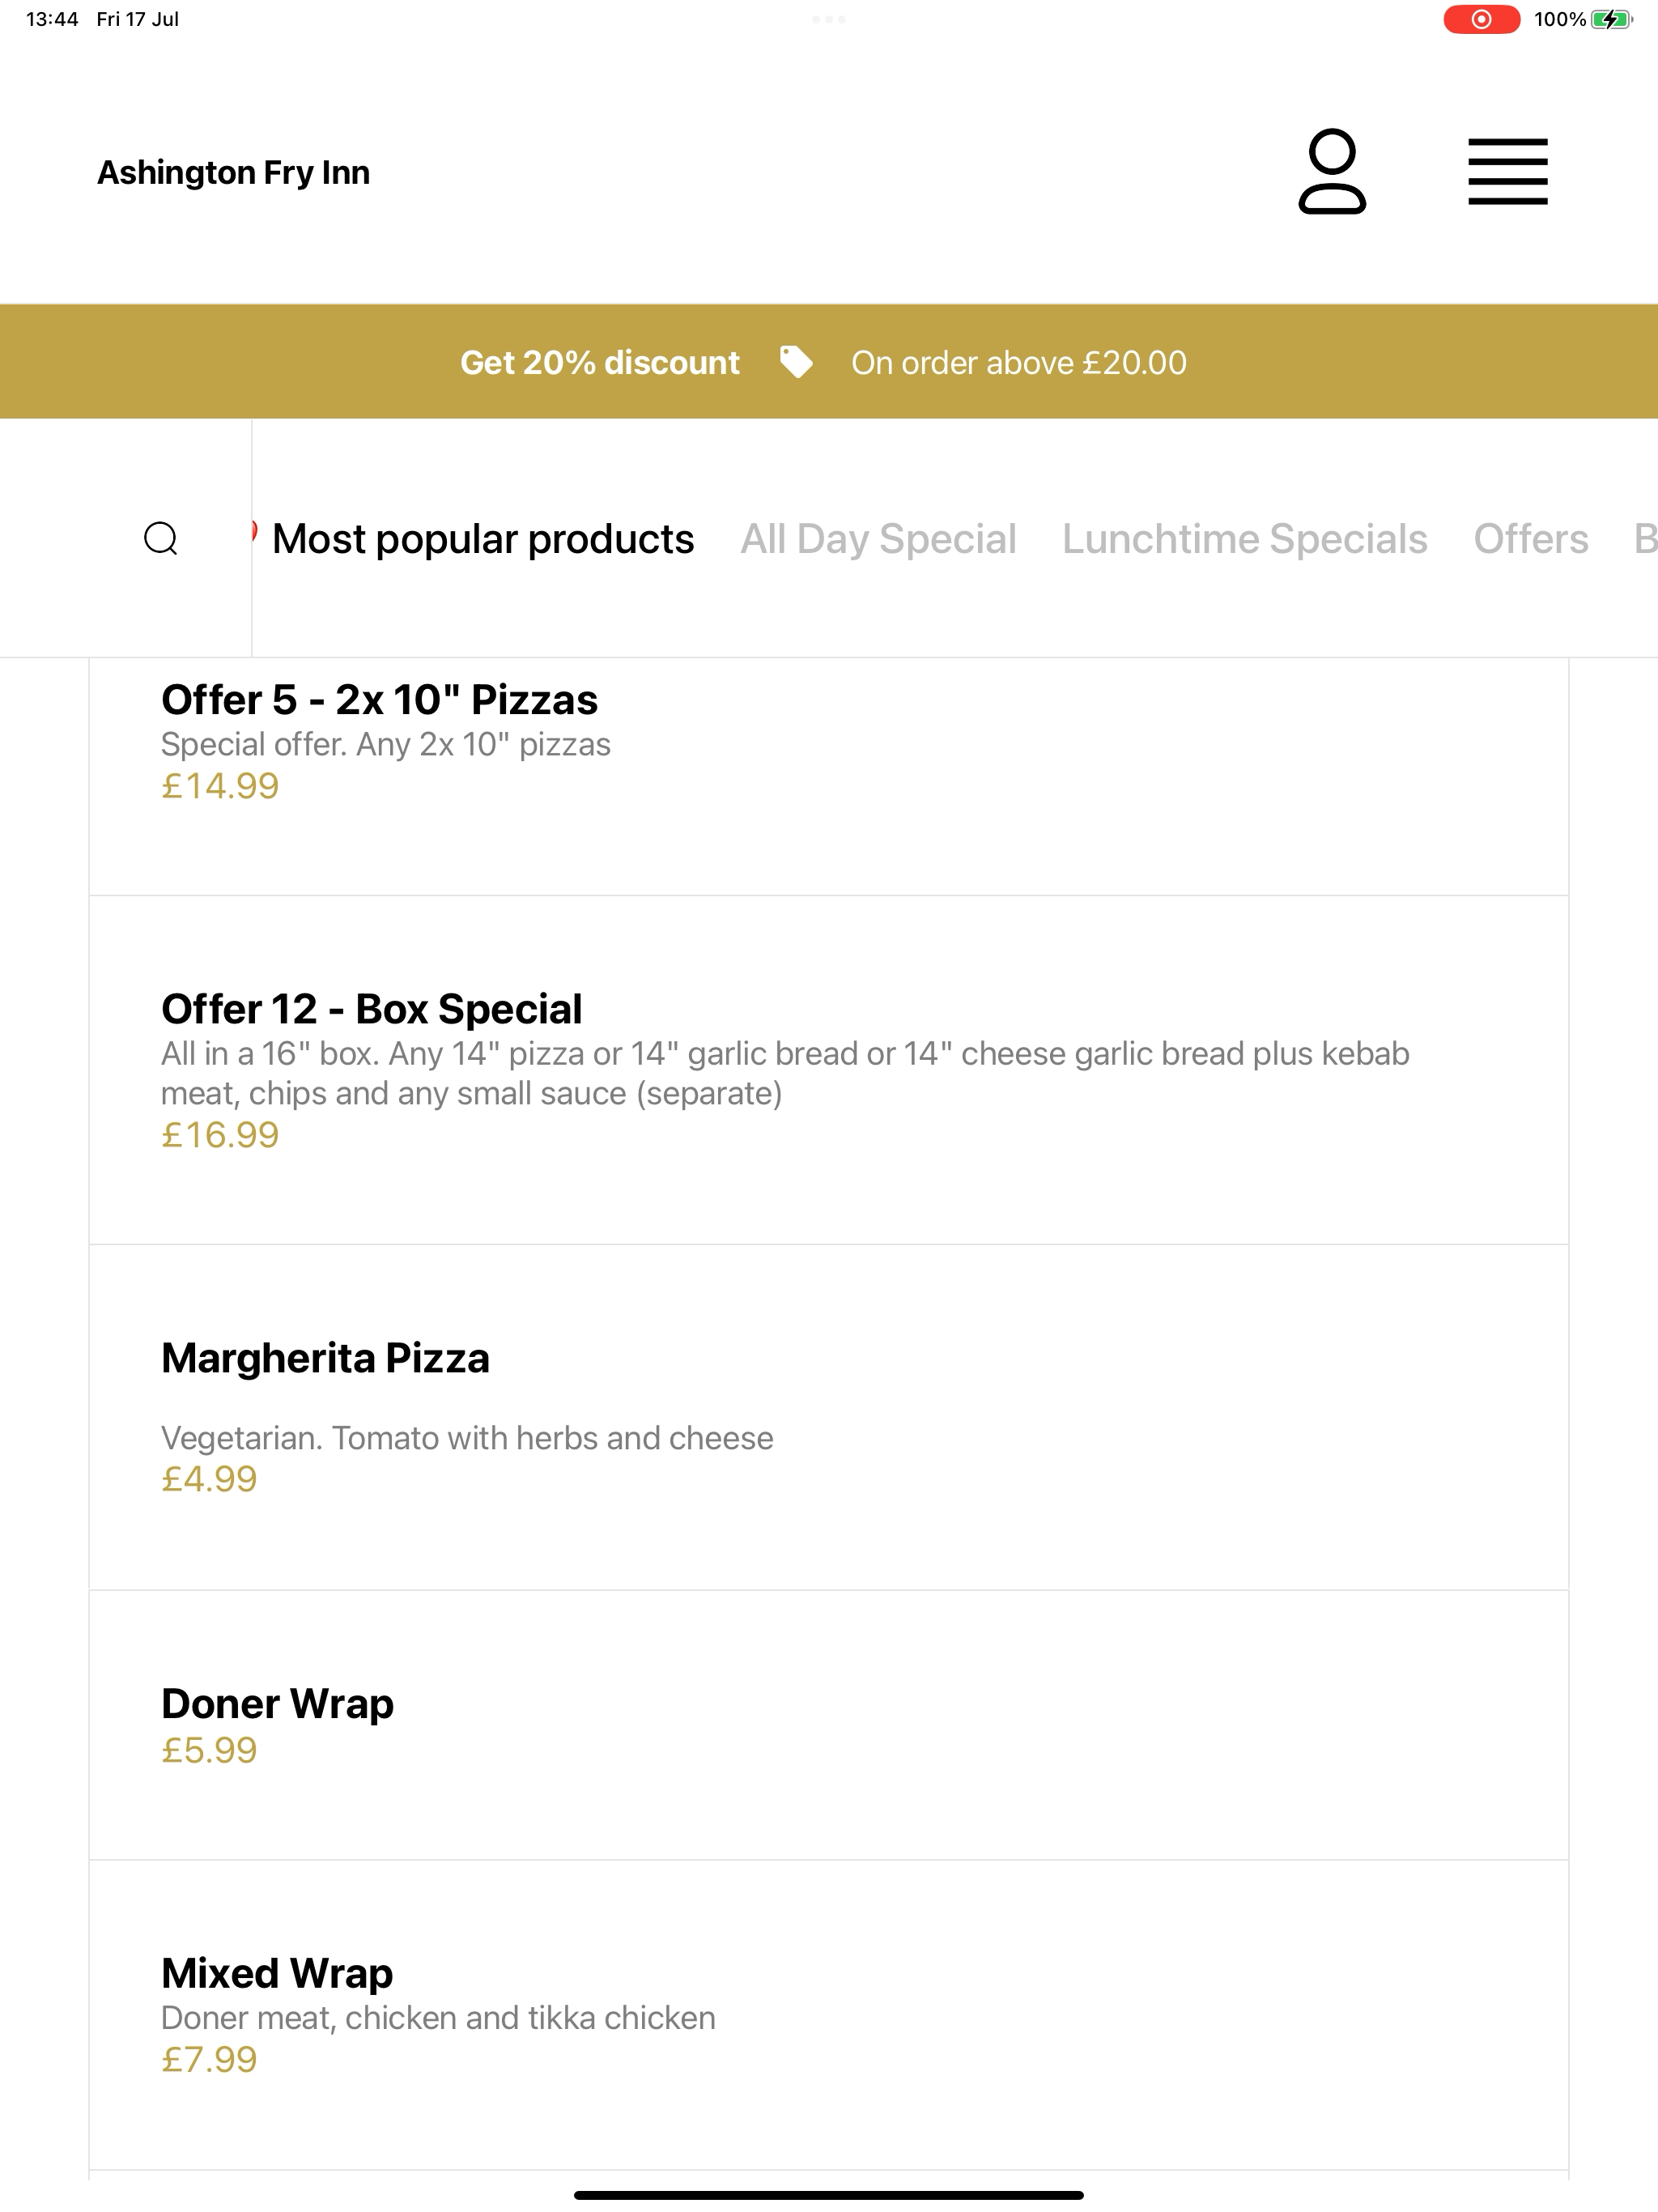
Task: Tap the battery status icon
Action: pos(1612,19)
